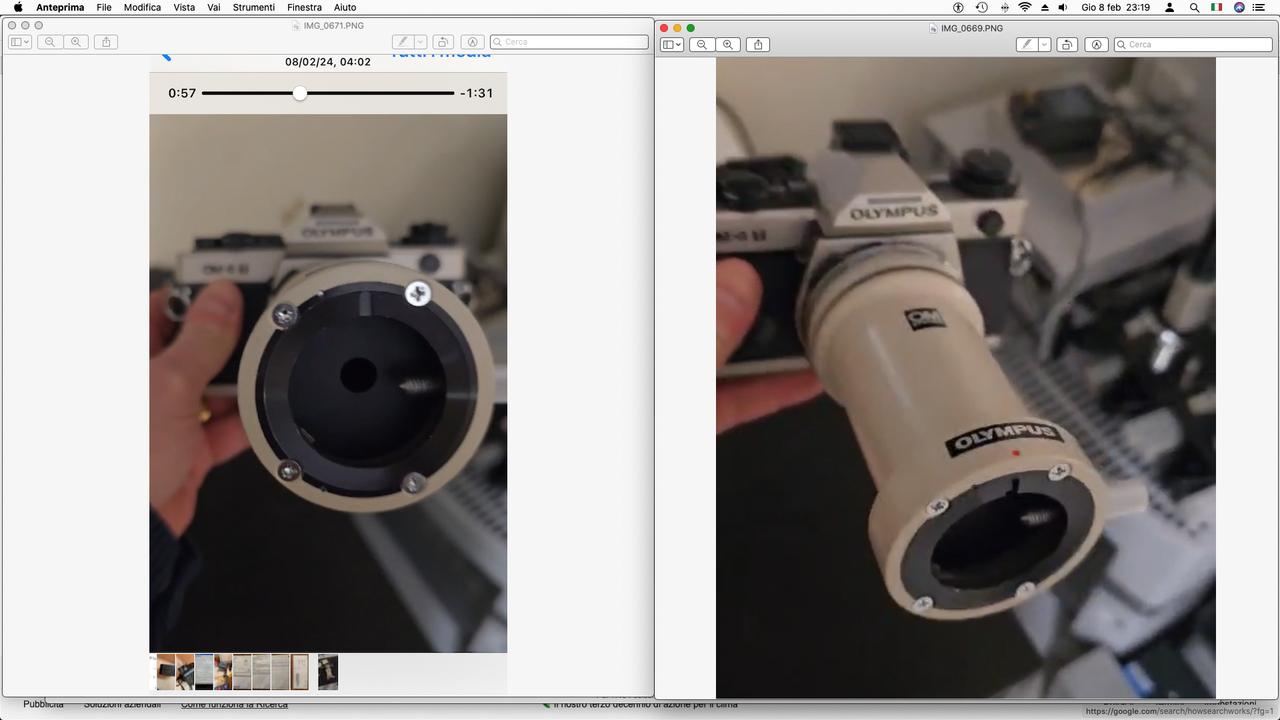This screenshot has height=720, width=1280.
Task: Show markup toolbar in IMG_0671 window
Action: point(473,42)
